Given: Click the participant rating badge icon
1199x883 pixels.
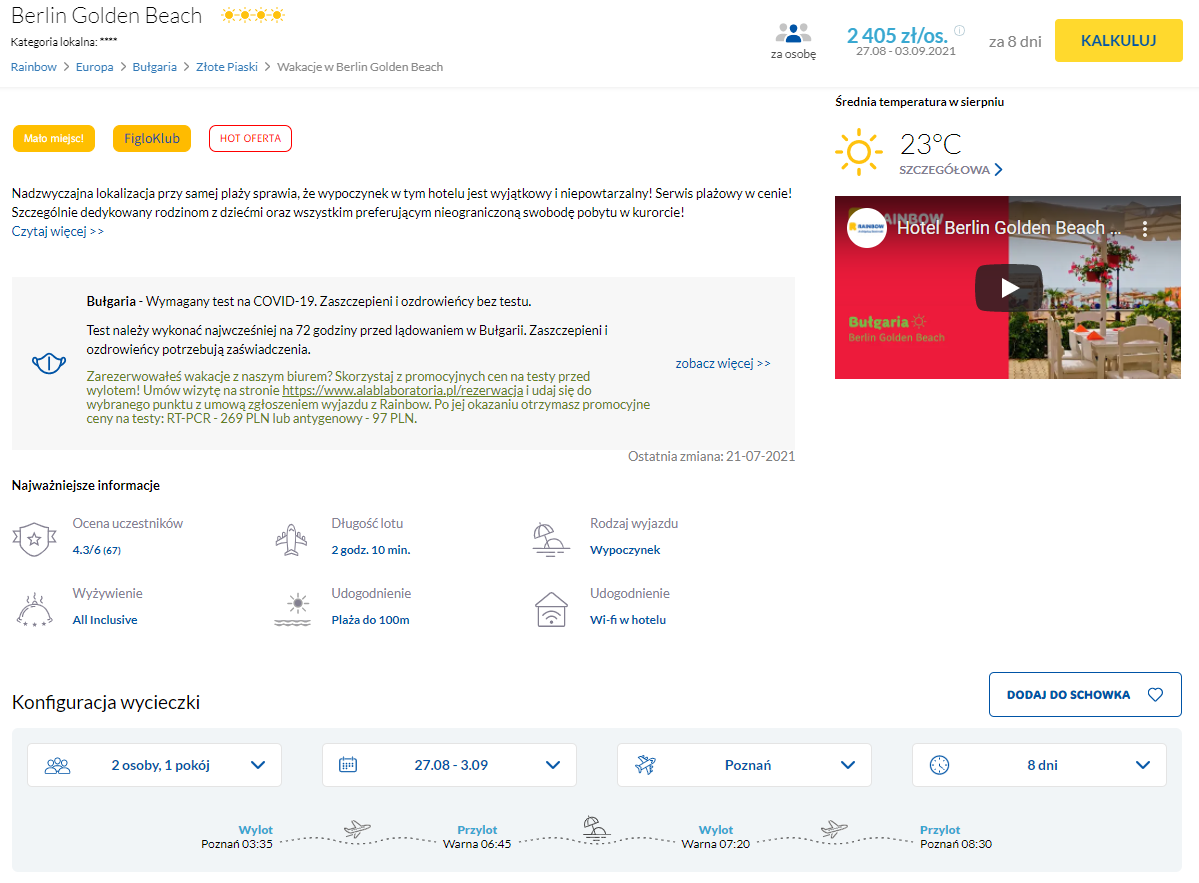Looking at the screenshot, I should (34, 539).
